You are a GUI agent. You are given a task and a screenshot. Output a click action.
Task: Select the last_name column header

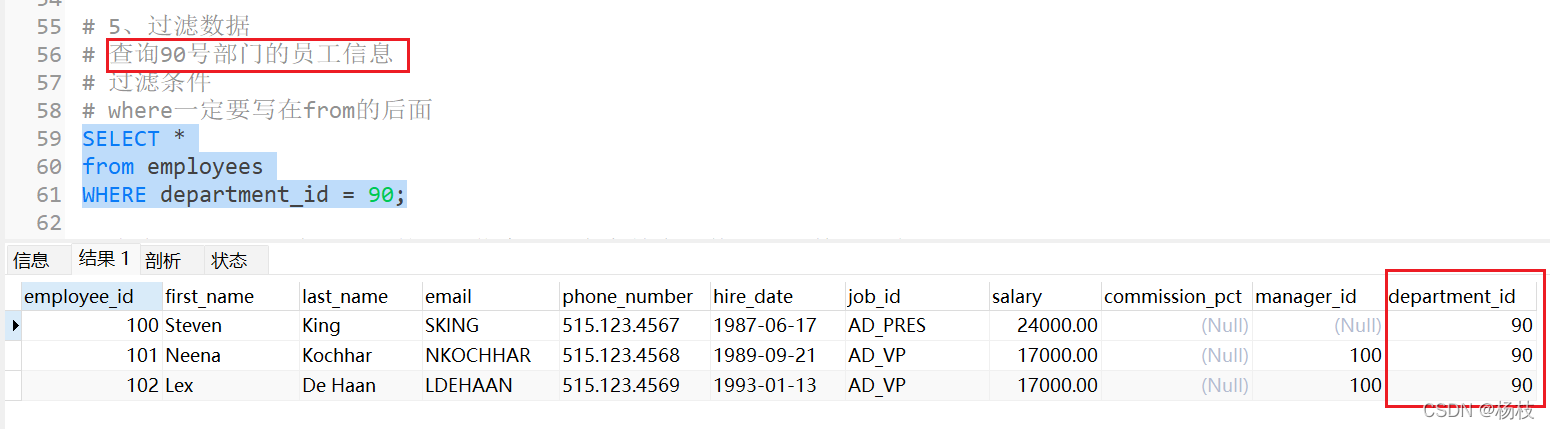click(344, 297)
